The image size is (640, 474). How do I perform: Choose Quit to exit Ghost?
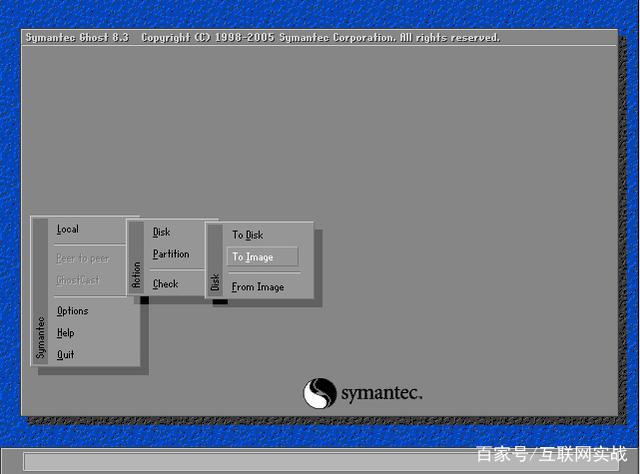tap(66, 354)
